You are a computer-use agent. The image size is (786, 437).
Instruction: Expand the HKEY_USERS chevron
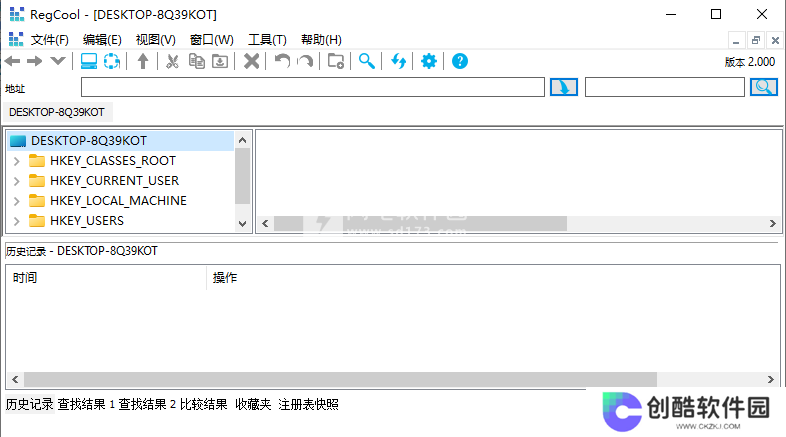(x=17, y=221)
